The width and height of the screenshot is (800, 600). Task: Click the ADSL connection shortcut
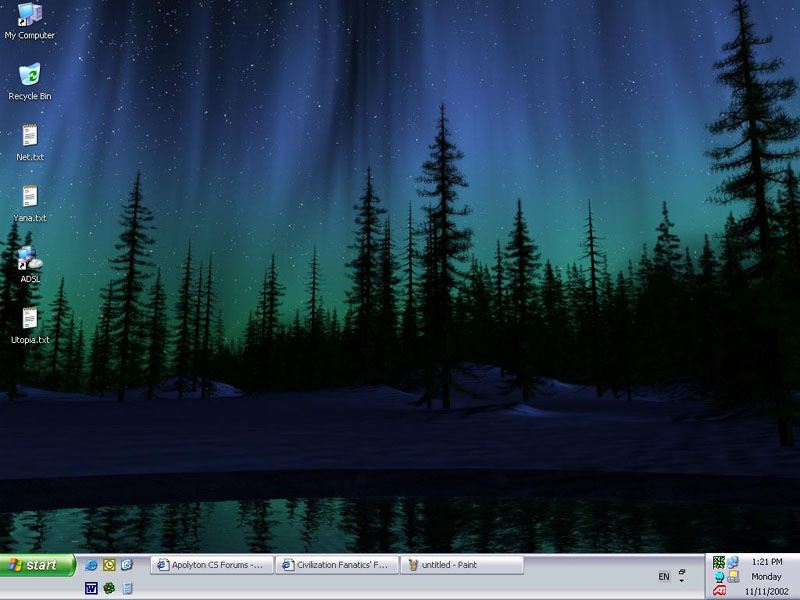coord(30,258)
